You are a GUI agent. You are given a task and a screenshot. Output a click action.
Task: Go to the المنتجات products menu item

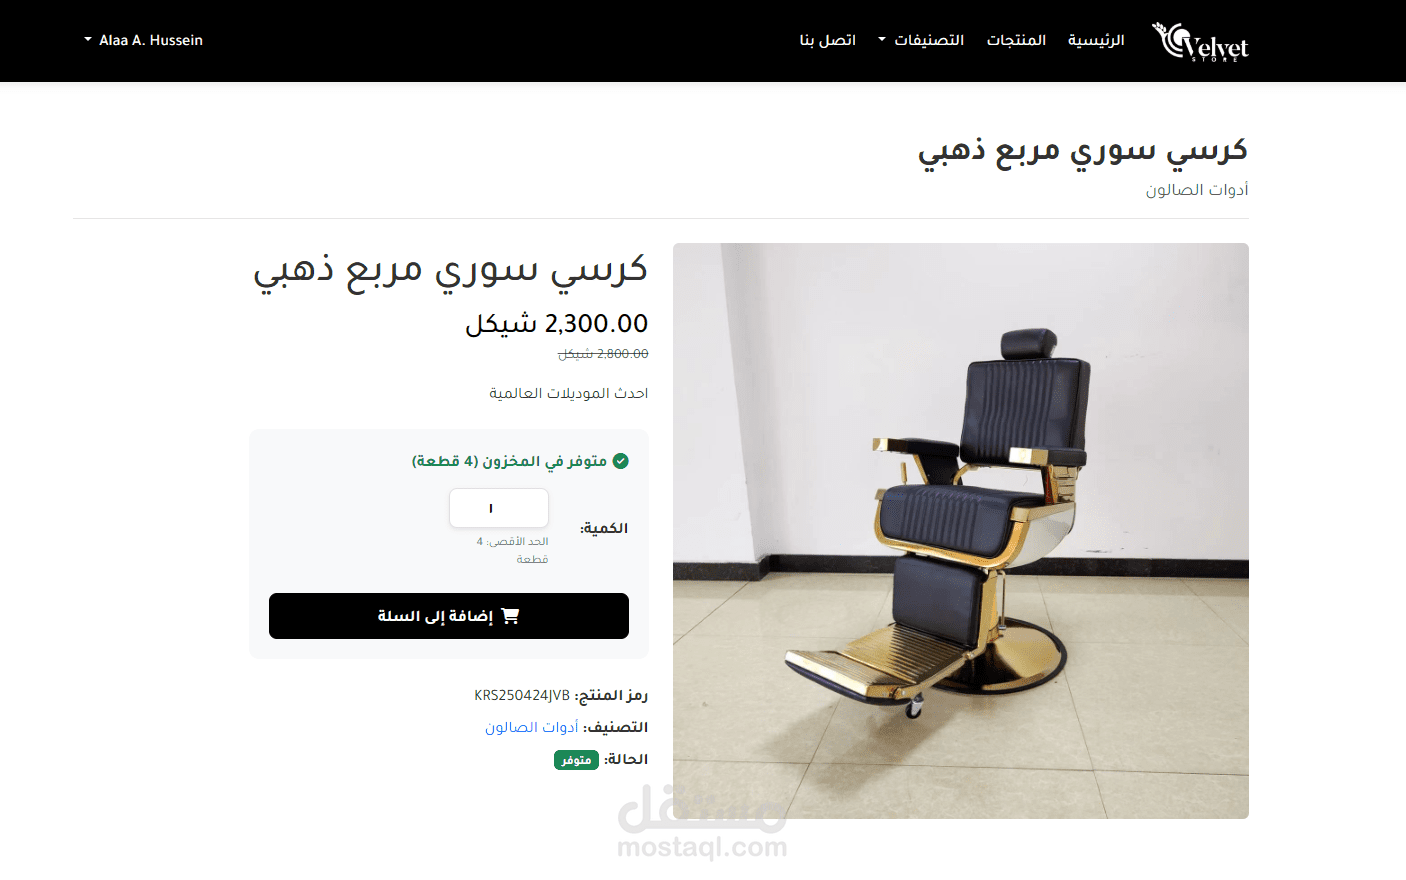[x=1016, y=40]
